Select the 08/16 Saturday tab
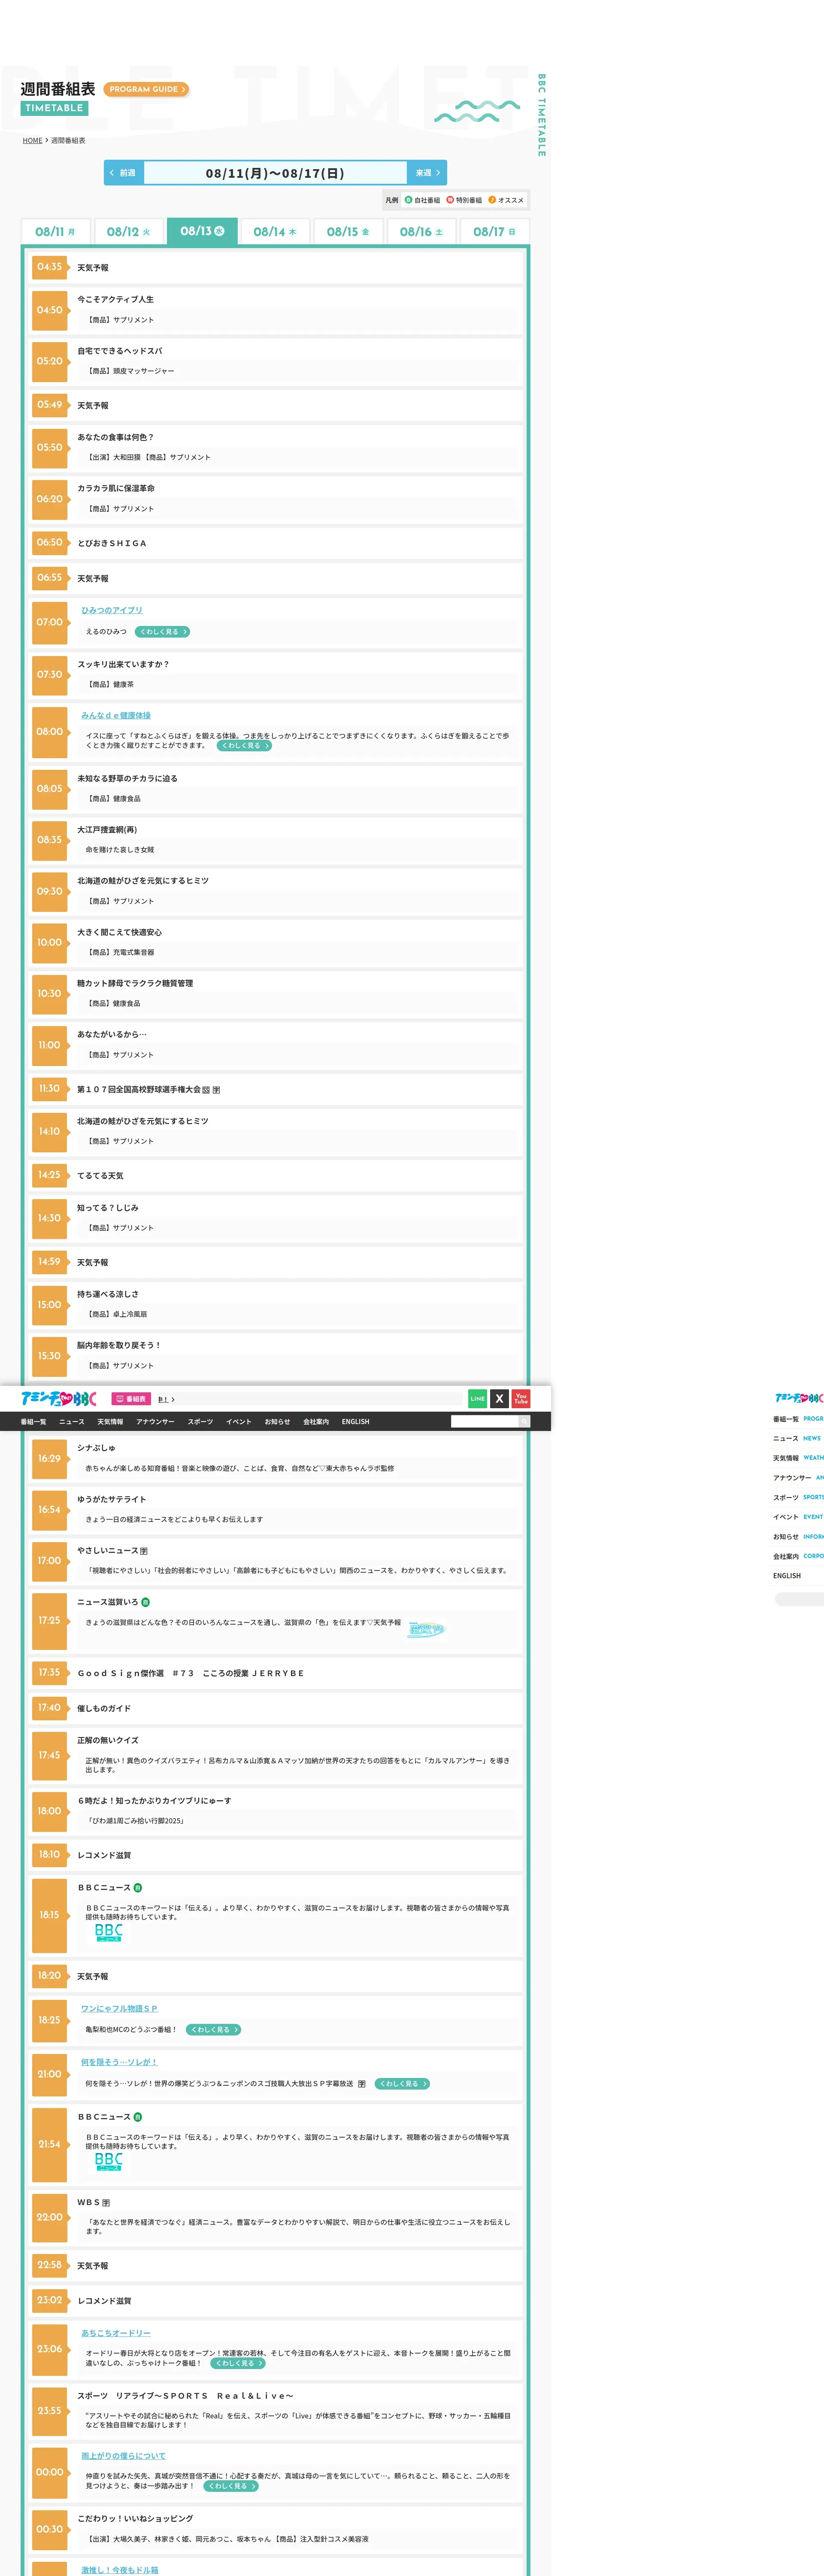This screenshot has height=2576, width=824. [x=421, y=232]
